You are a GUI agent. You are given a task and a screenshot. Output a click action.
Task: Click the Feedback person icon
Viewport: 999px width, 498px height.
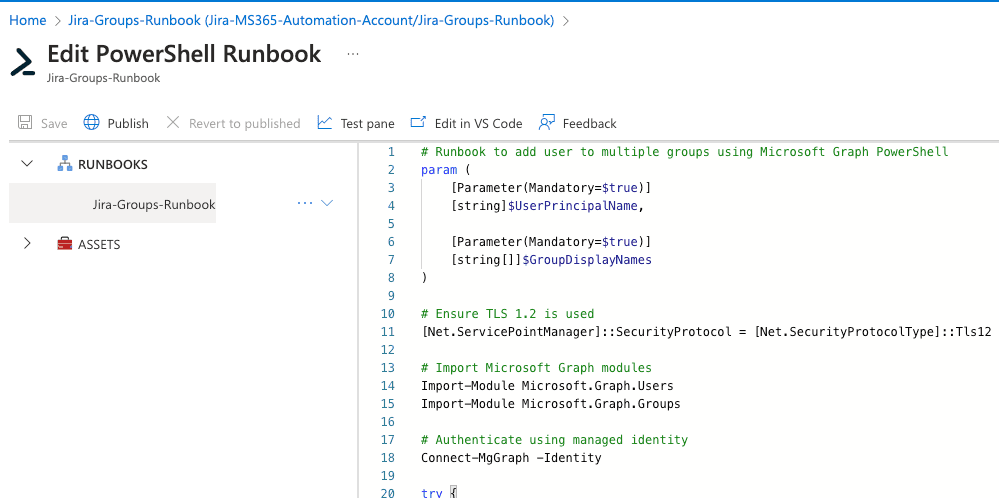click(x=547, y=122)
